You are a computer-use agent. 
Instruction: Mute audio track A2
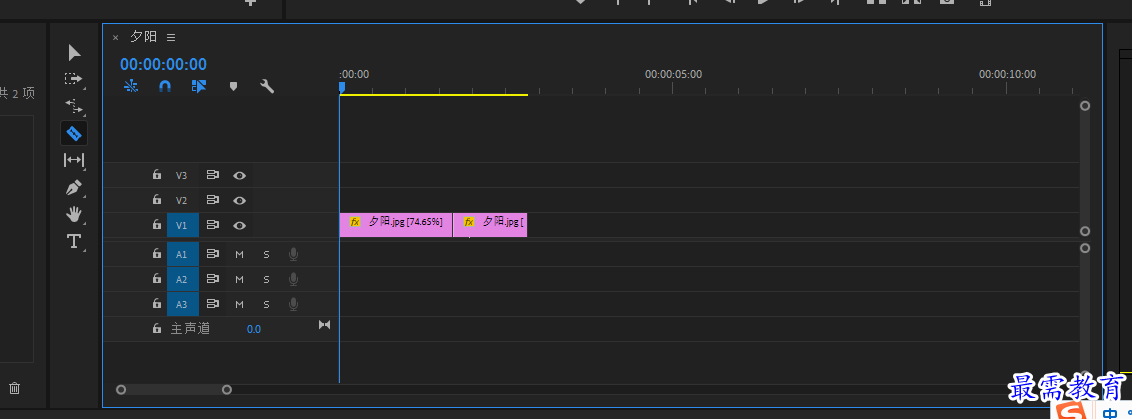[x=240, y=280]
